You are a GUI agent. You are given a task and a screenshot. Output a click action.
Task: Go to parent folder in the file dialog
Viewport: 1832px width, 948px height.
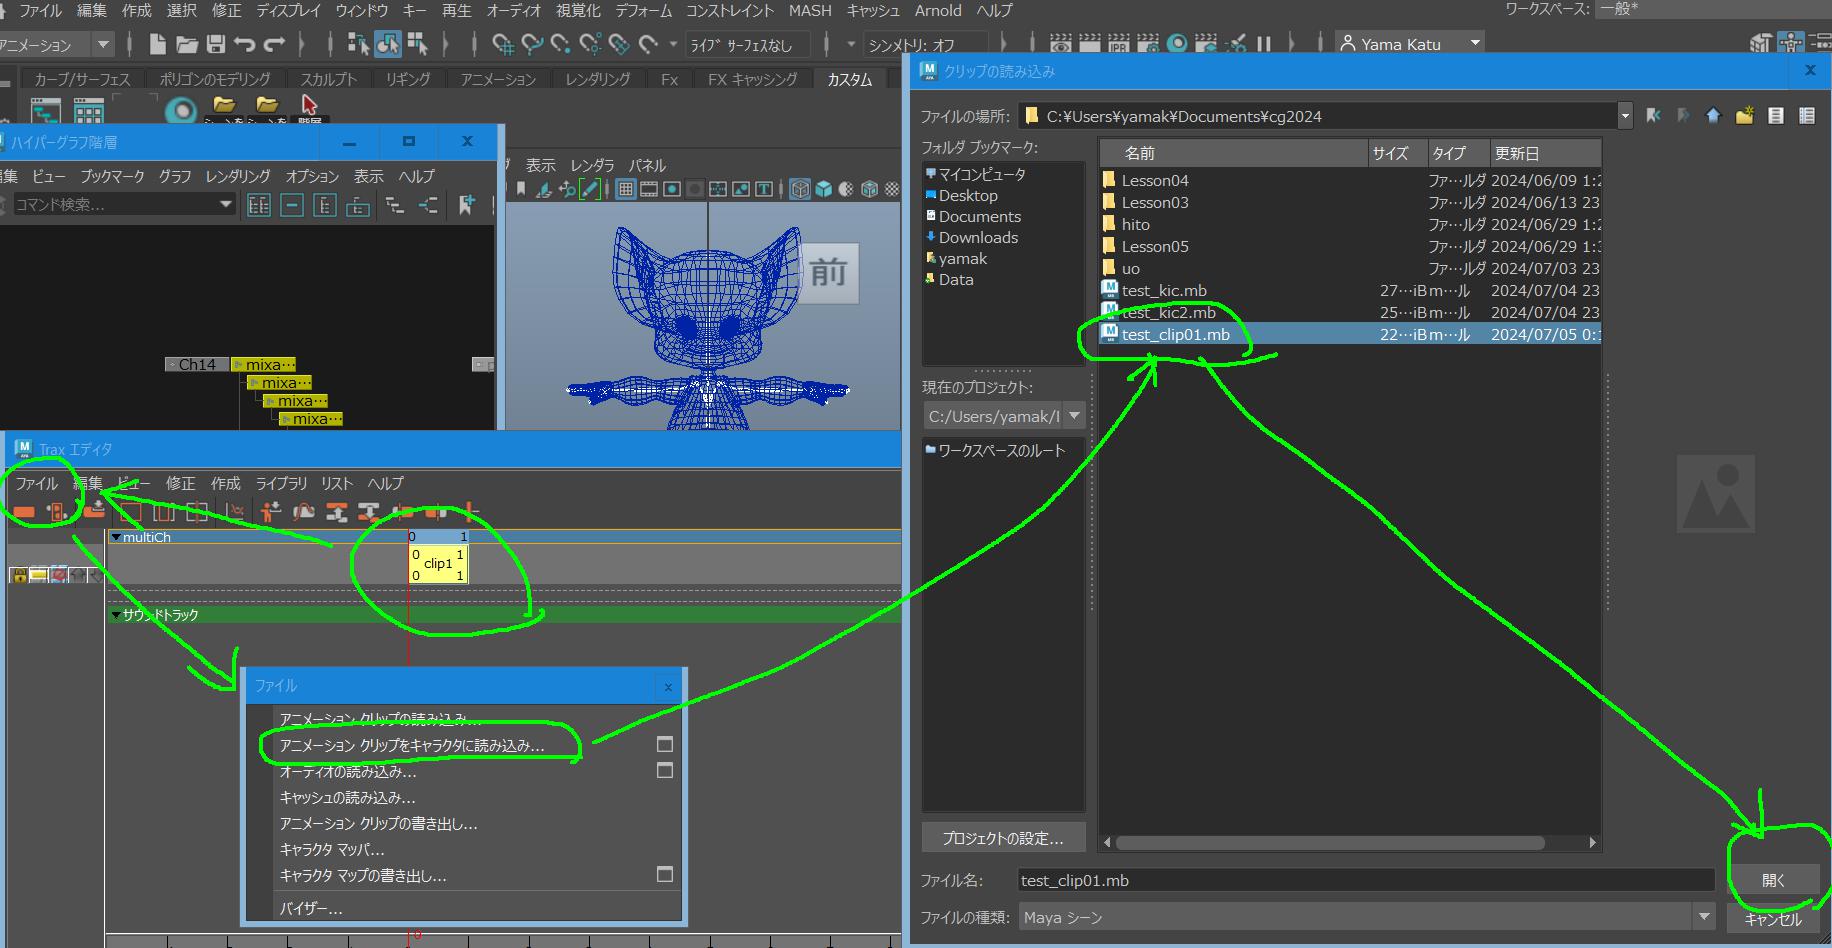pyautogui.click(x=1714, y=116)
